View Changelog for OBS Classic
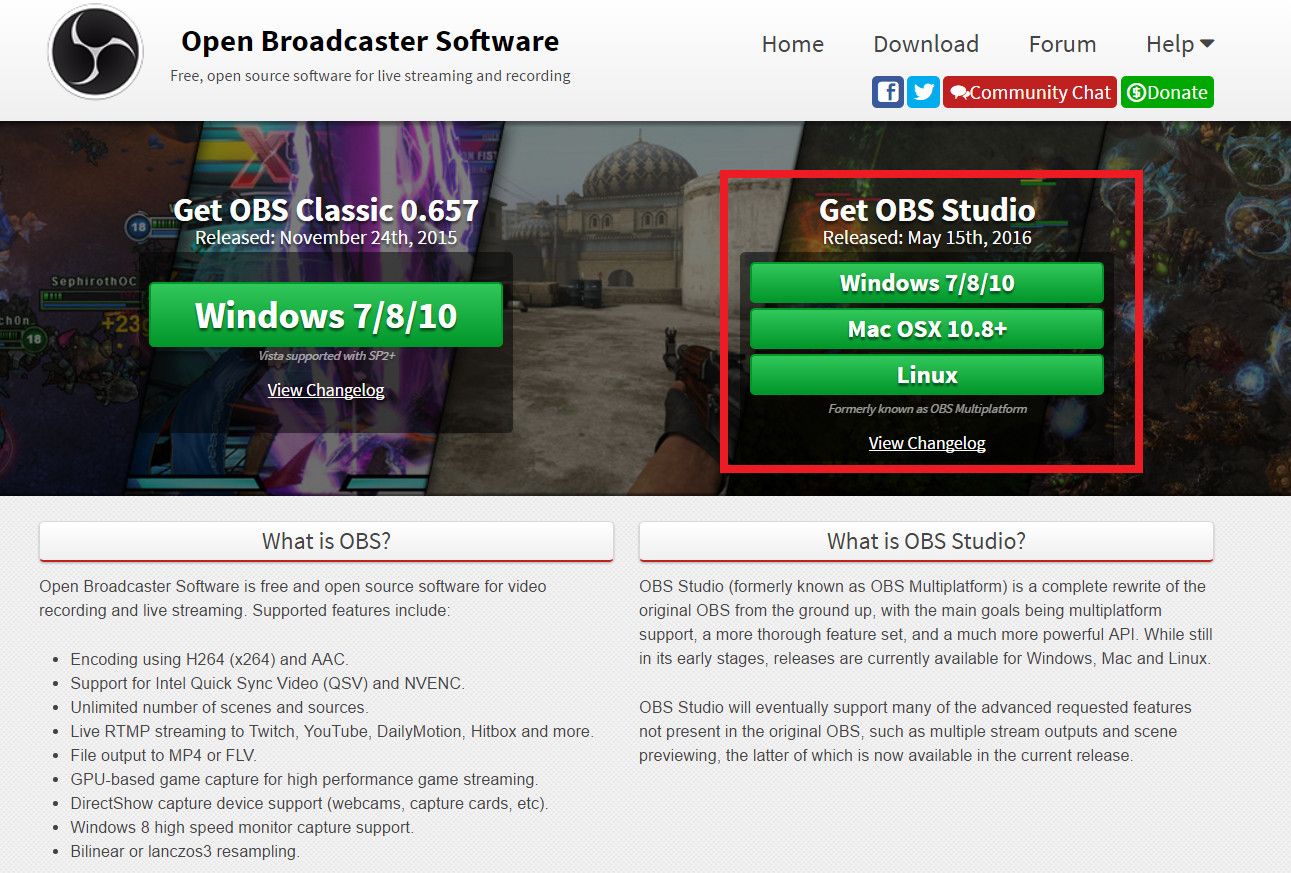This screenshot has width=1291, height=873. click(x=326, y=390)
